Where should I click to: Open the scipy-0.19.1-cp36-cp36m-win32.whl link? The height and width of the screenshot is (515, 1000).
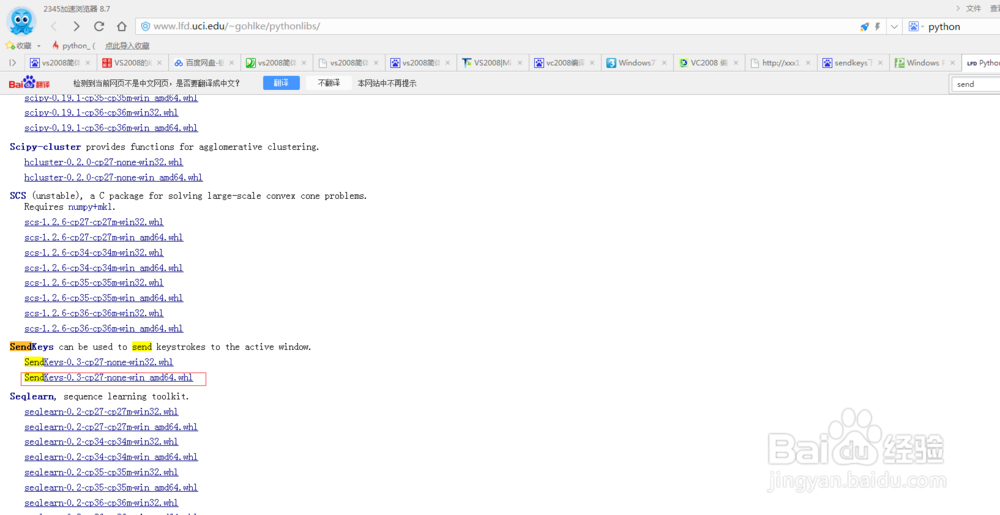[101, 113]
